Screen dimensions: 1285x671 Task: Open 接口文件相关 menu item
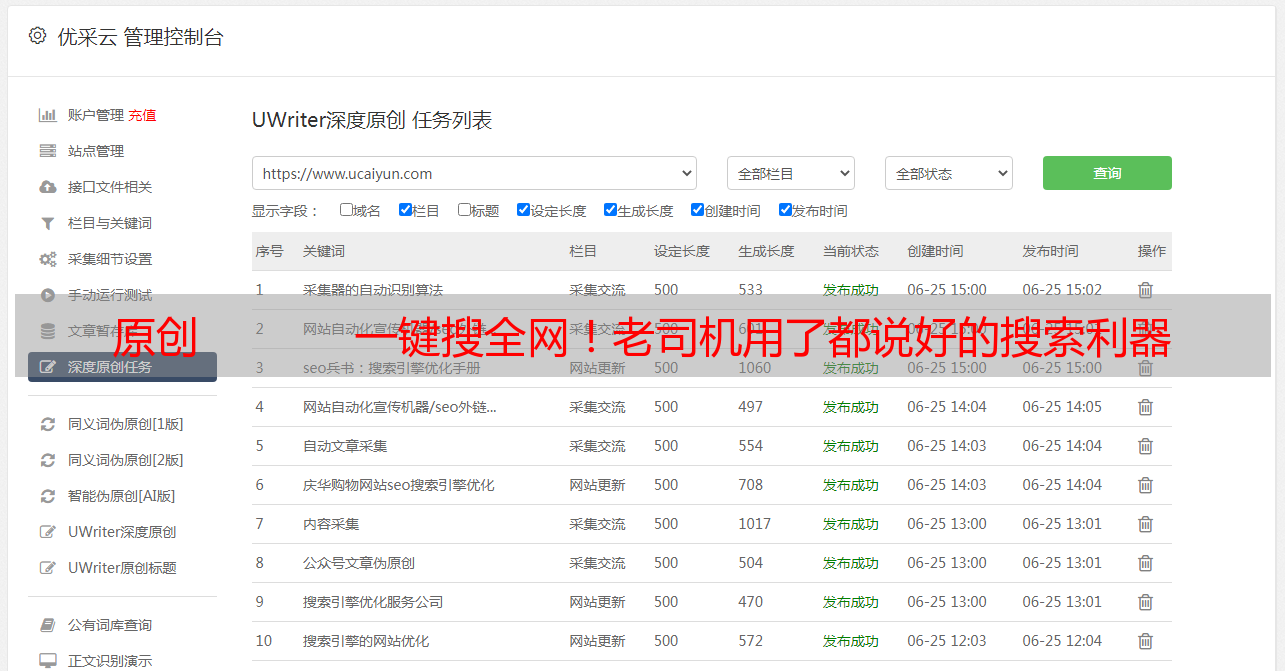110,187
